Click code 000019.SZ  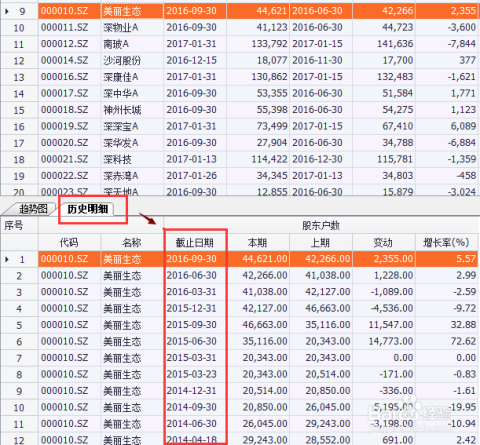pyautogui.click(x=65, y=126)
